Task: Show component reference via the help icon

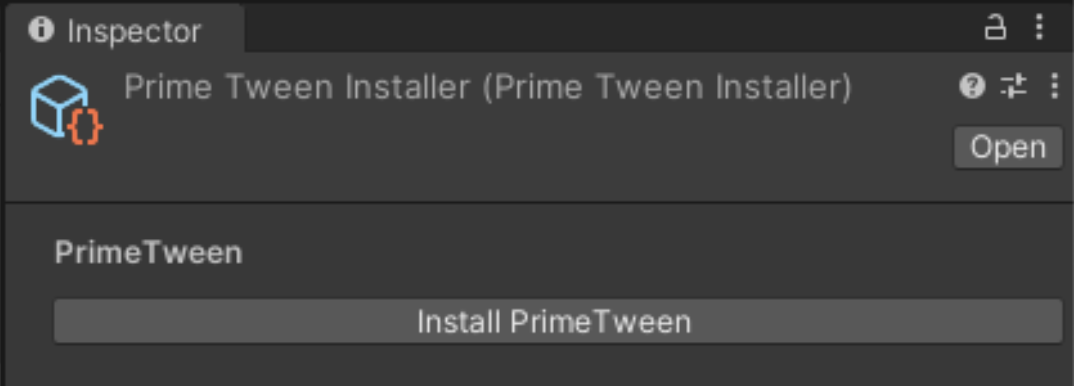Action: coord(972,87)
